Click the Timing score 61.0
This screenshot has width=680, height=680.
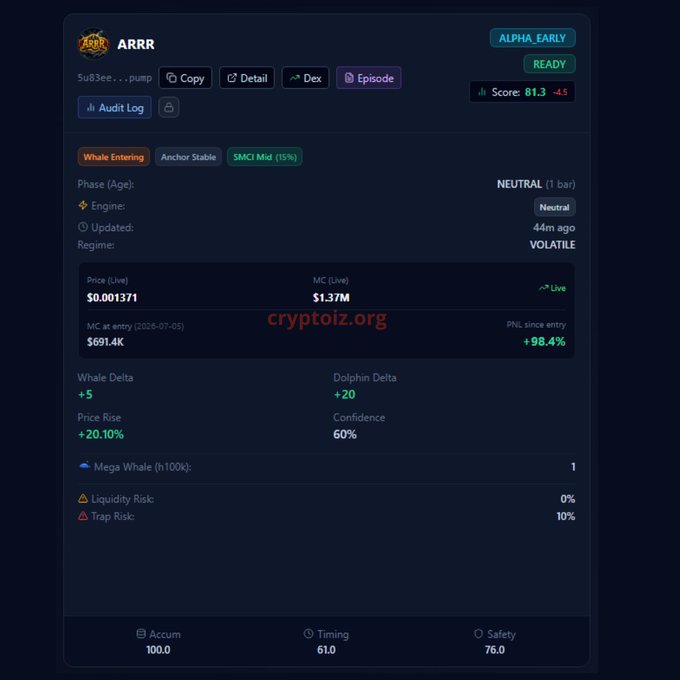click(x=326, y=650)
